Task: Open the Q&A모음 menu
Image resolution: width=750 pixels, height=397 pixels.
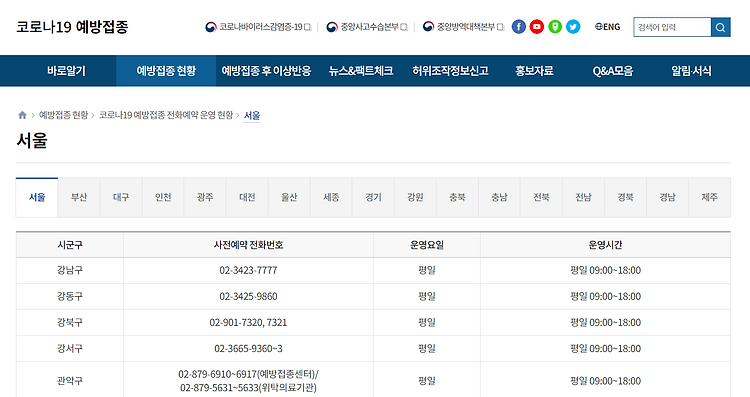Action: pos(613,71)
